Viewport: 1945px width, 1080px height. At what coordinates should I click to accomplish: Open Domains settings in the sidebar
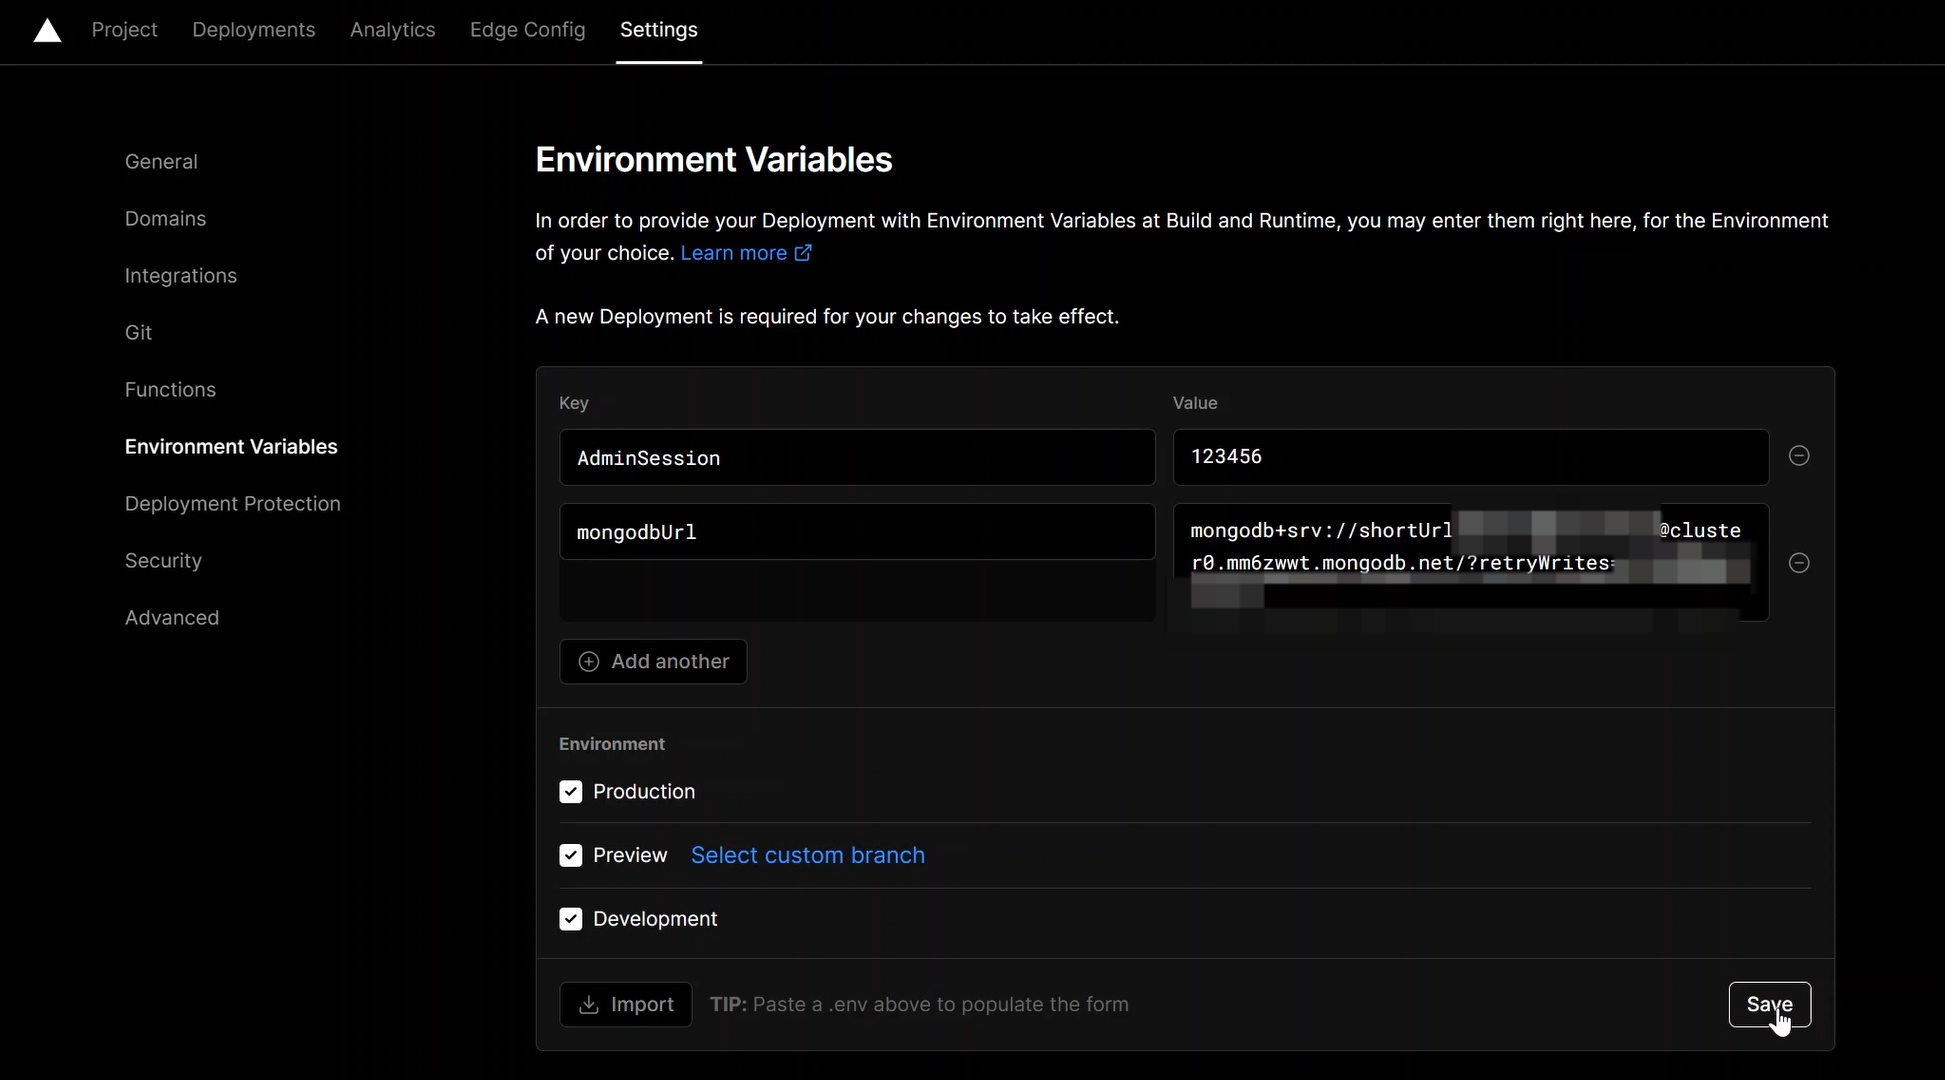165,219
